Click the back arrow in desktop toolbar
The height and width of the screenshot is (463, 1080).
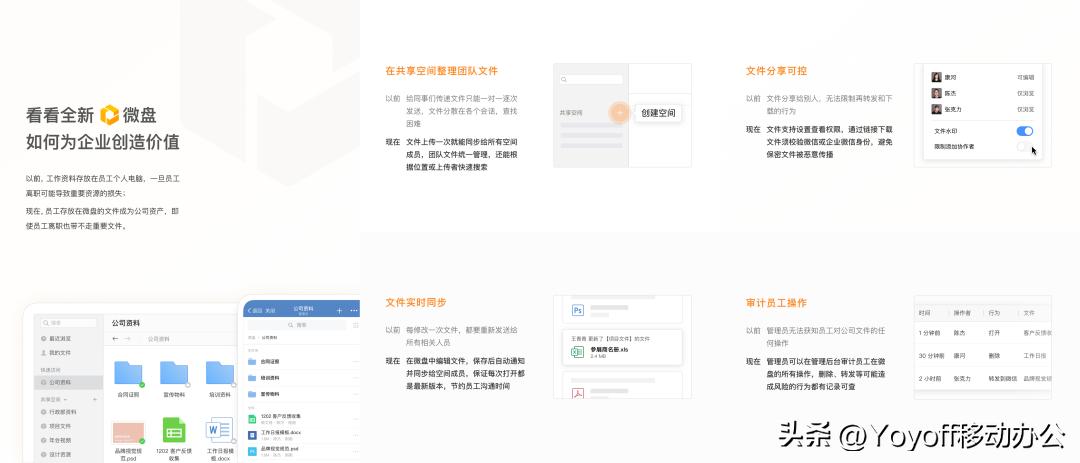(115, 338)
